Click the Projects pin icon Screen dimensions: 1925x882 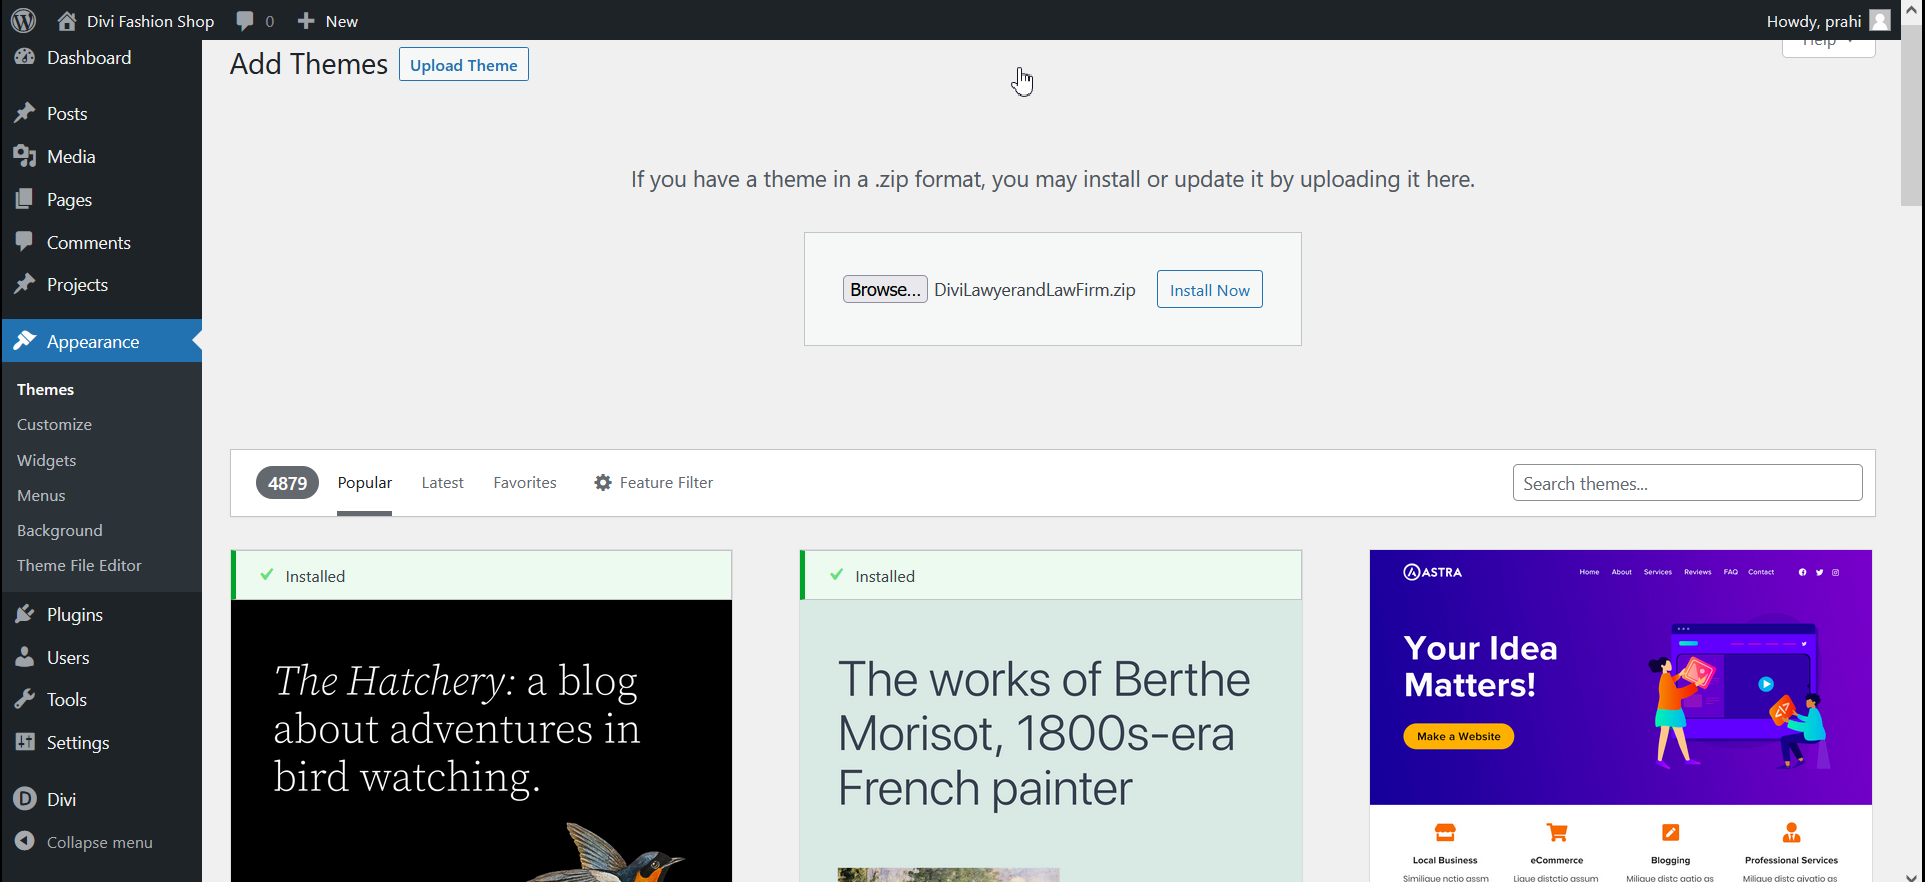point(25,284)
